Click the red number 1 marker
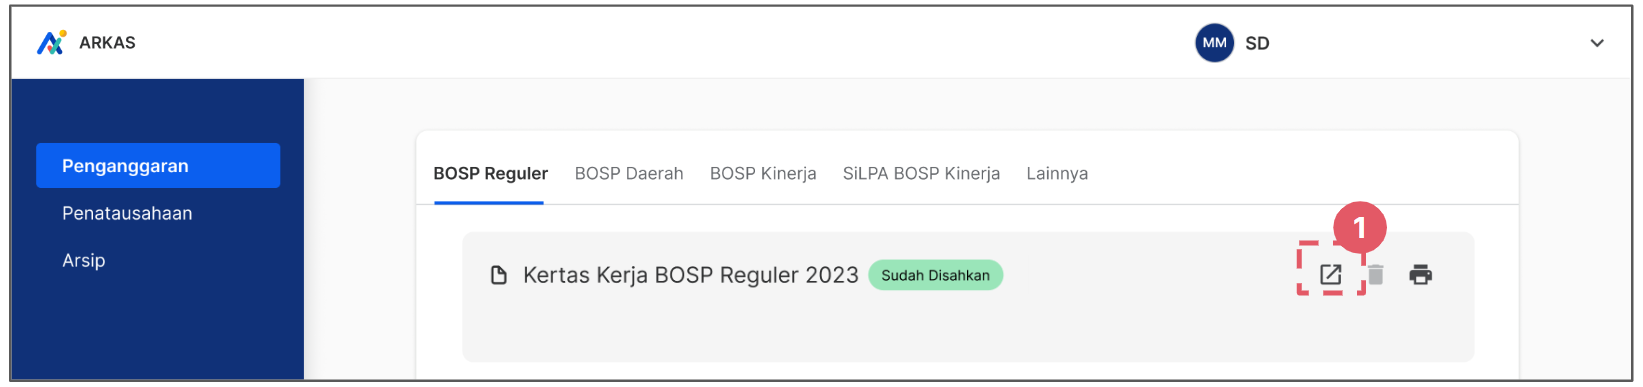 pos(1359,229)
